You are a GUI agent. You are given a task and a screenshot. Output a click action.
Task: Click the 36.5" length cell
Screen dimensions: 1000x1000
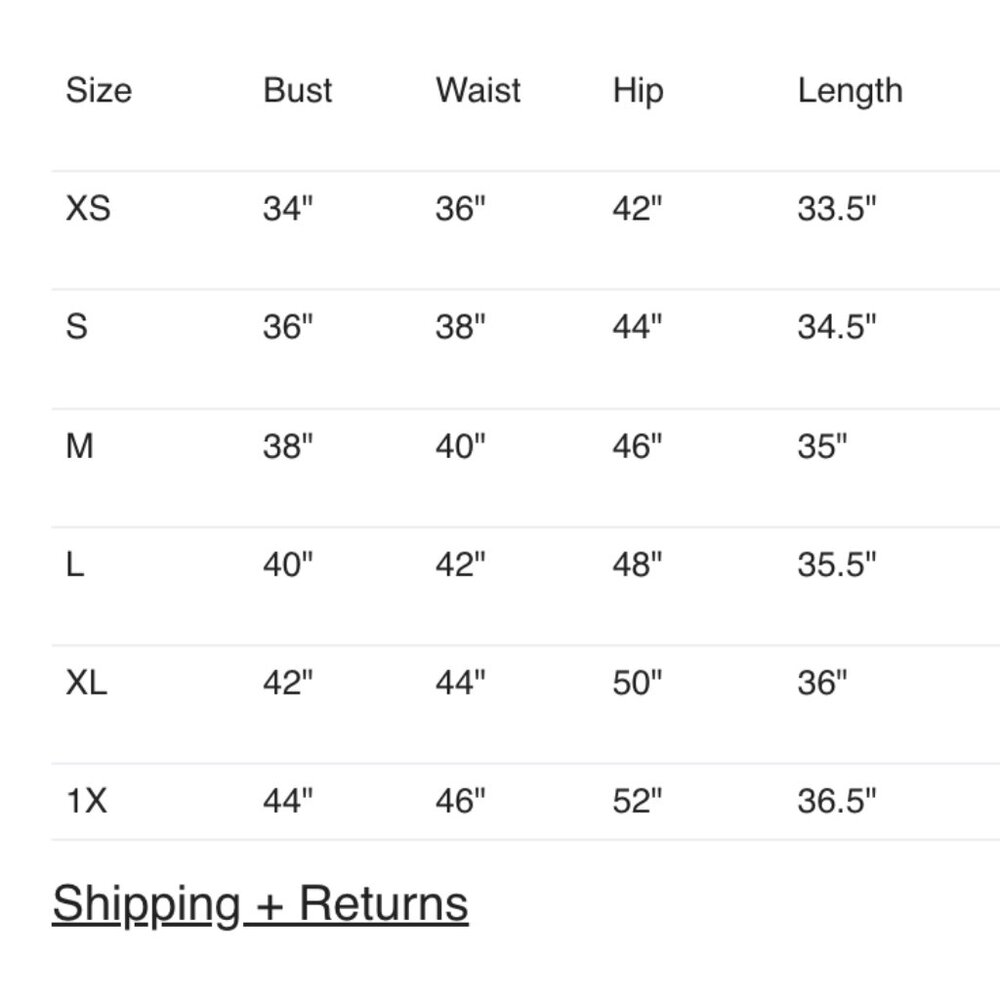tap(837, 800)
